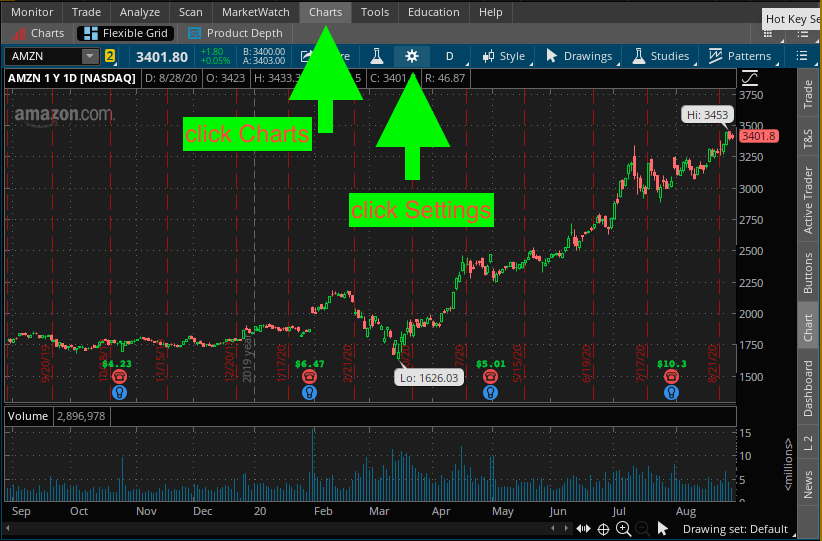Click the scroll-left arrow beside pan icon

tap(554, 528)
